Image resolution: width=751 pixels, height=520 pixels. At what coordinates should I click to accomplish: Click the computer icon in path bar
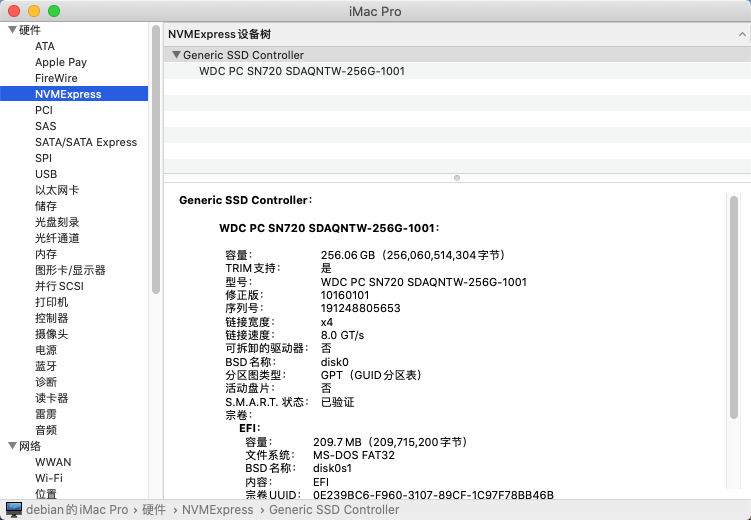click(x=14, y=509)
